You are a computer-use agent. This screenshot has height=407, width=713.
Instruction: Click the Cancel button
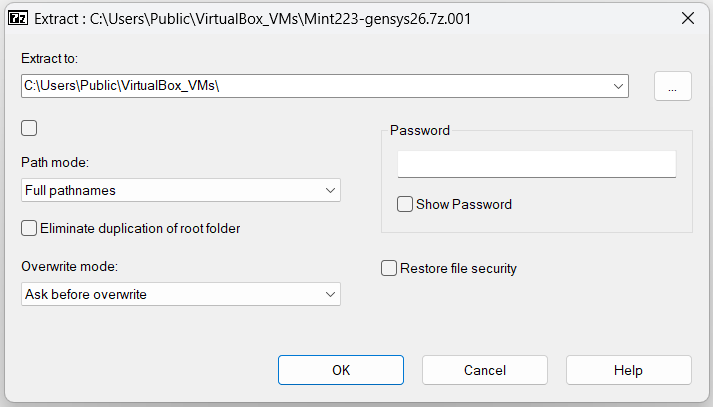tap(485, 370)
